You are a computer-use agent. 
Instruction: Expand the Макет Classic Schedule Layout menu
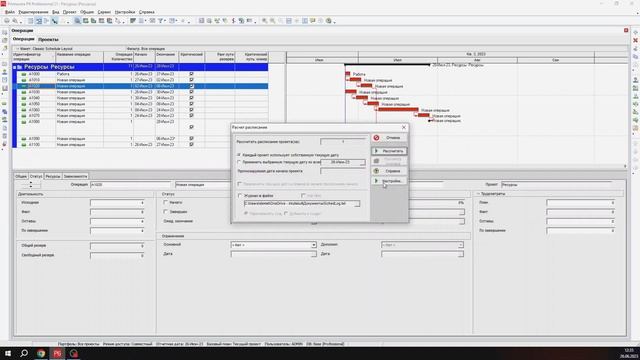coord(18,49)
